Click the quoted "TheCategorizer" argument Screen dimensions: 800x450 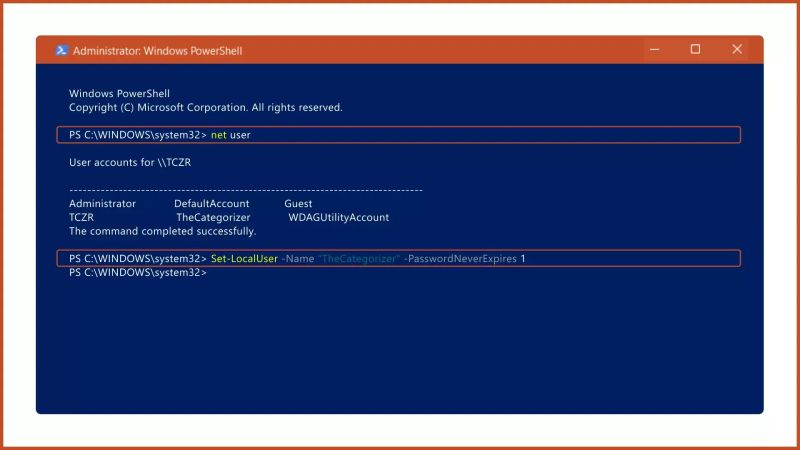tap(359, 259)
